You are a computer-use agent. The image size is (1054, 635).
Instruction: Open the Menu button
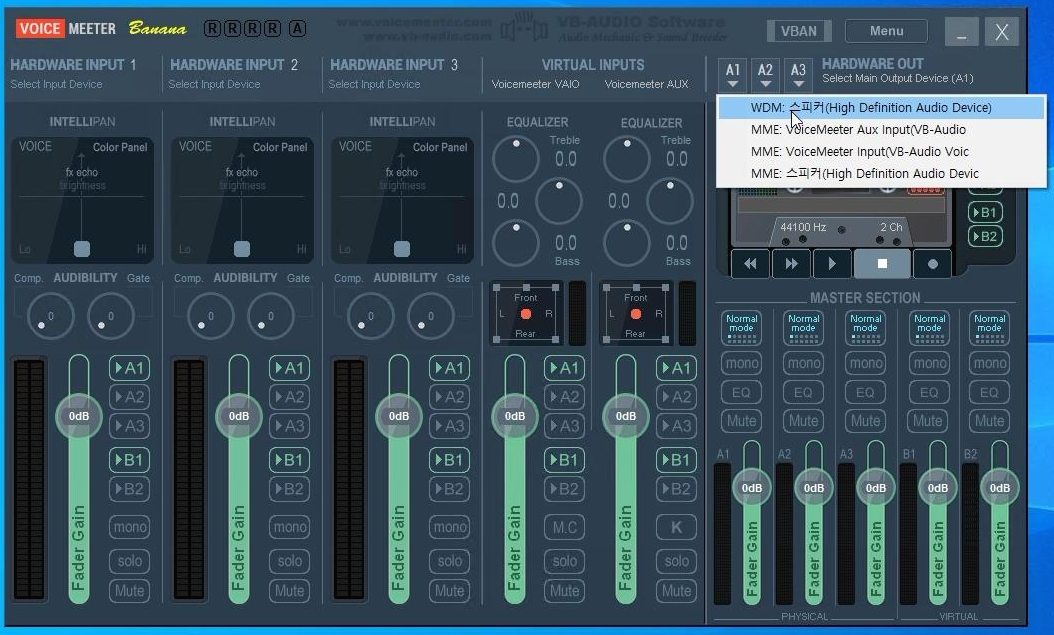(x=886, y=31)
